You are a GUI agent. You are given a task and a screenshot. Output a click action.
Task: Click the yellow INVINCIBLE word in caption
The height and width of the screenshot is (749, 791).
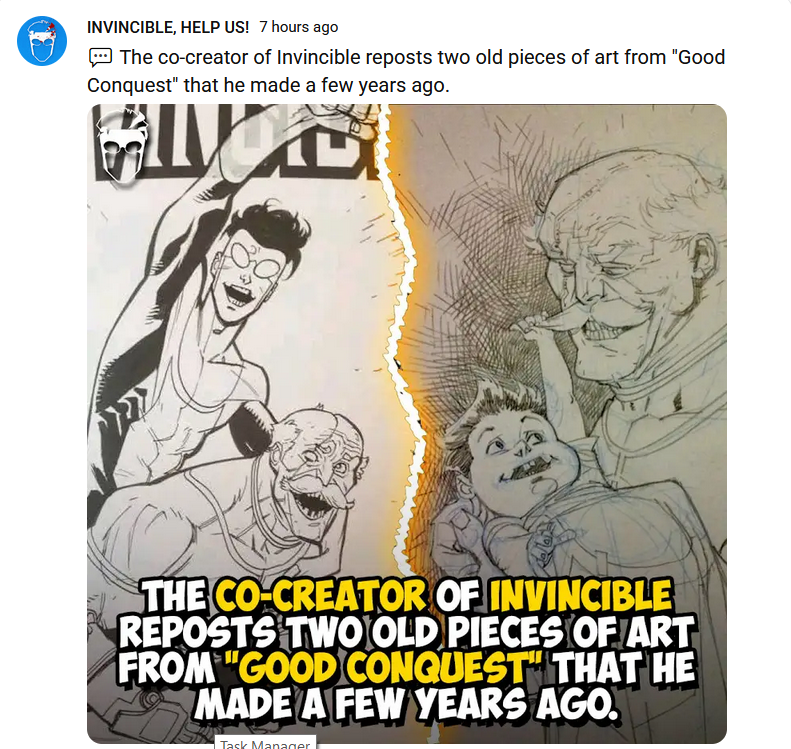tap(581, 596)
